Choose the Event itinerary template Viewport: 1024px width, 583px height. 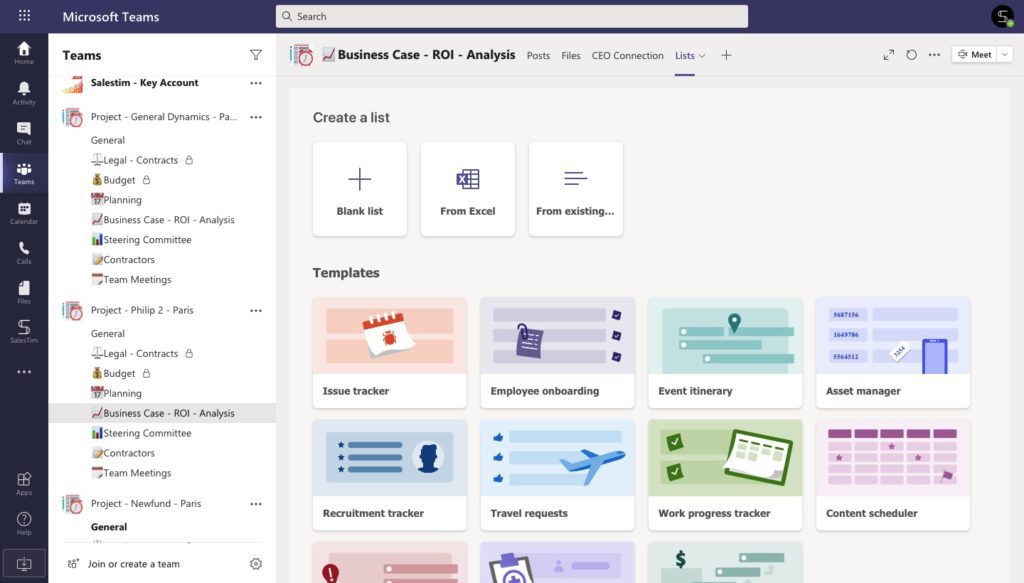pyautogui.click(x=725, y=353)
